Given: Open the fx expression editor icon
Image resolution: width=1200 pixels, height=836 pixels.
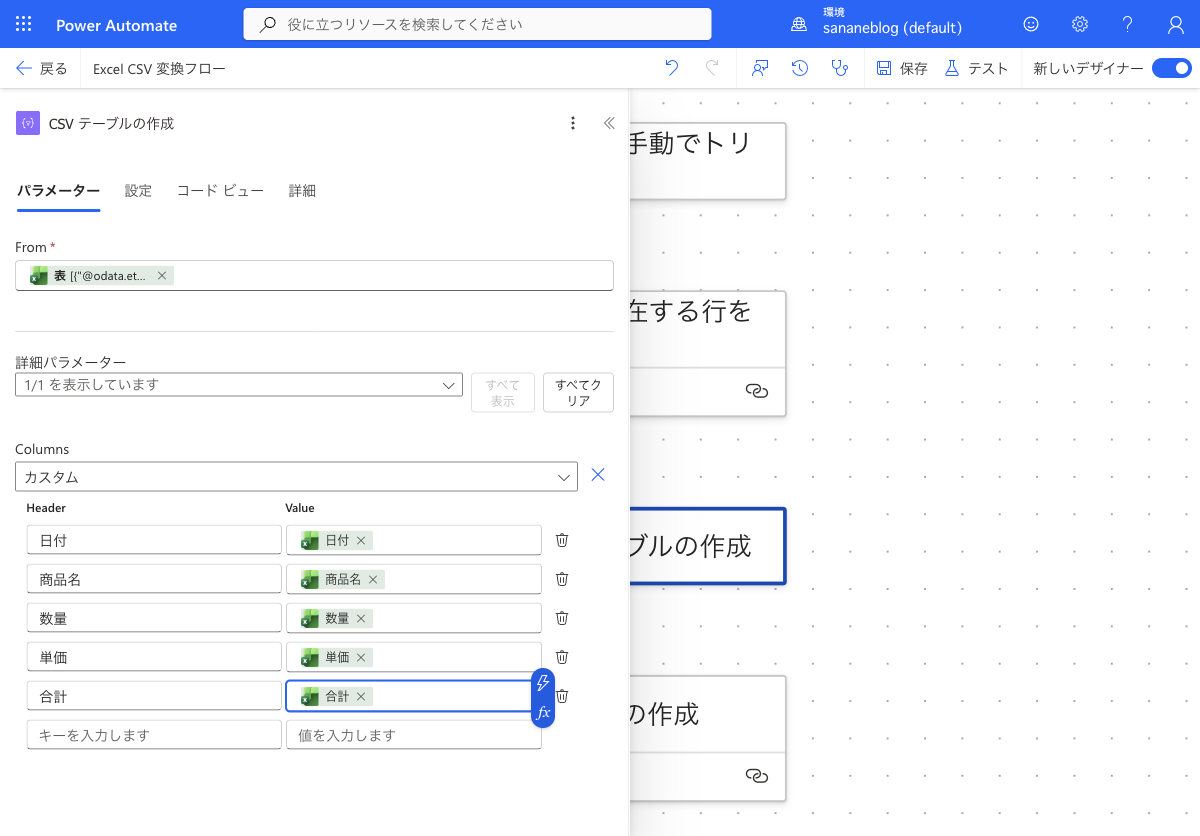Looking at the screenshot, I should pos(543,713).
